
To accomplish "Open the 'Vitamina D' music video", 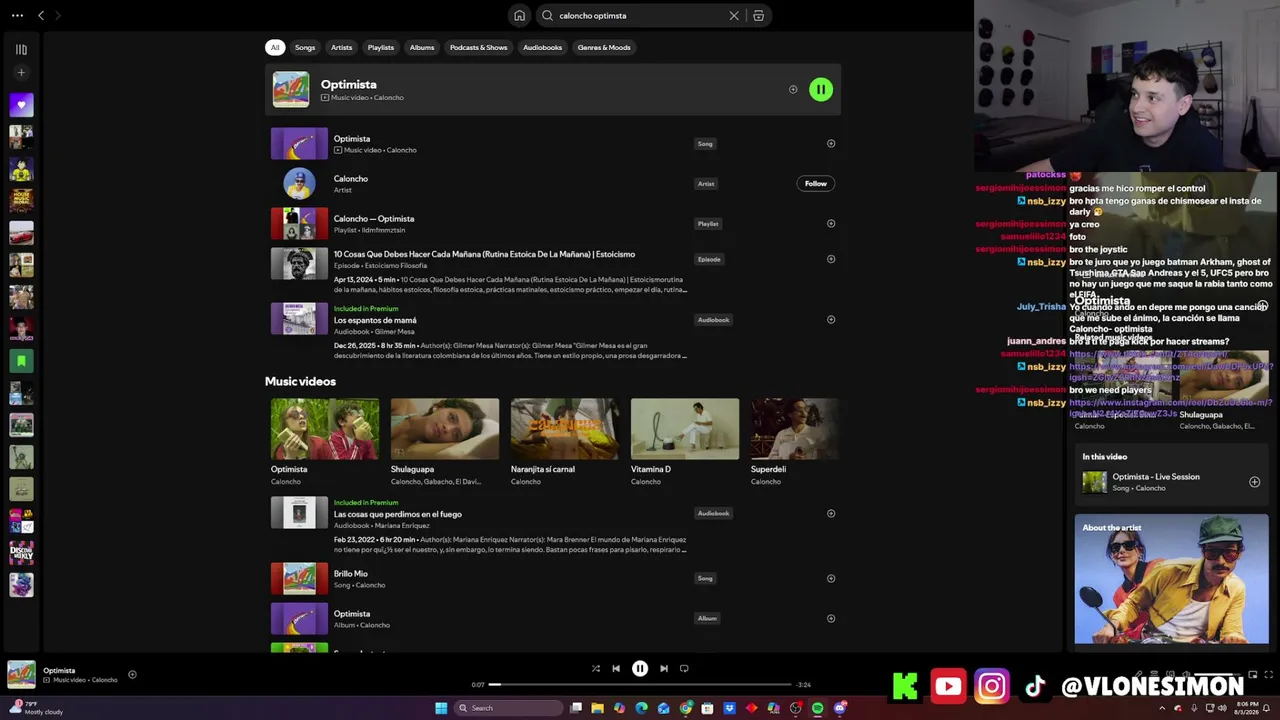I will point(685,429).
